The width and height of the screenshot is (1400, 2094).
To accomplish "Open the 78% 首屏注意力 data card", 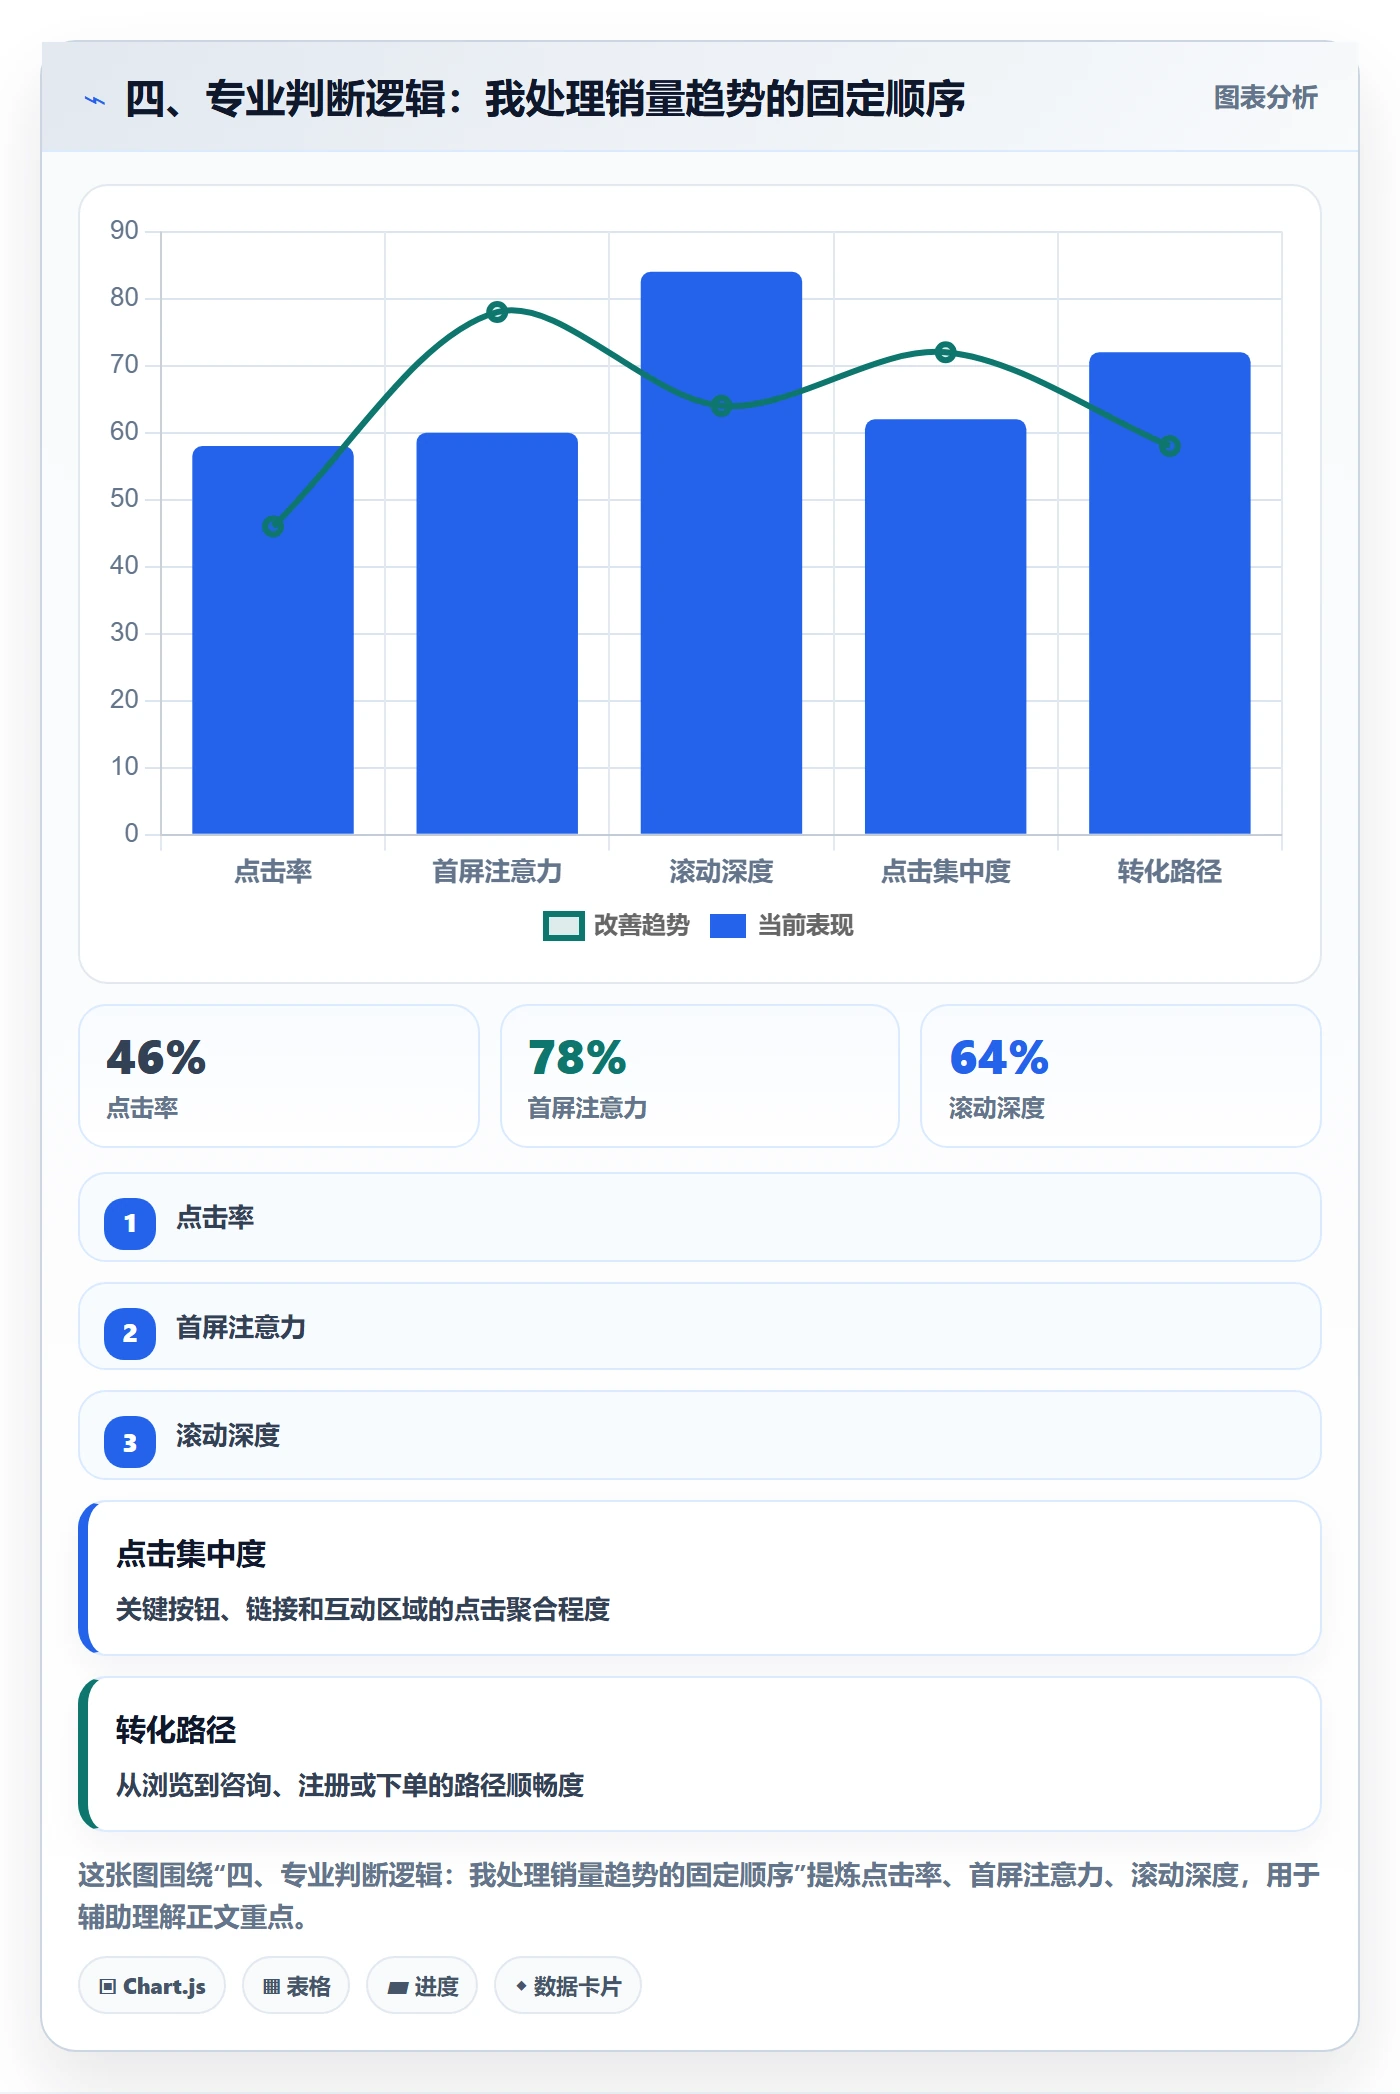I will 700,1076.
